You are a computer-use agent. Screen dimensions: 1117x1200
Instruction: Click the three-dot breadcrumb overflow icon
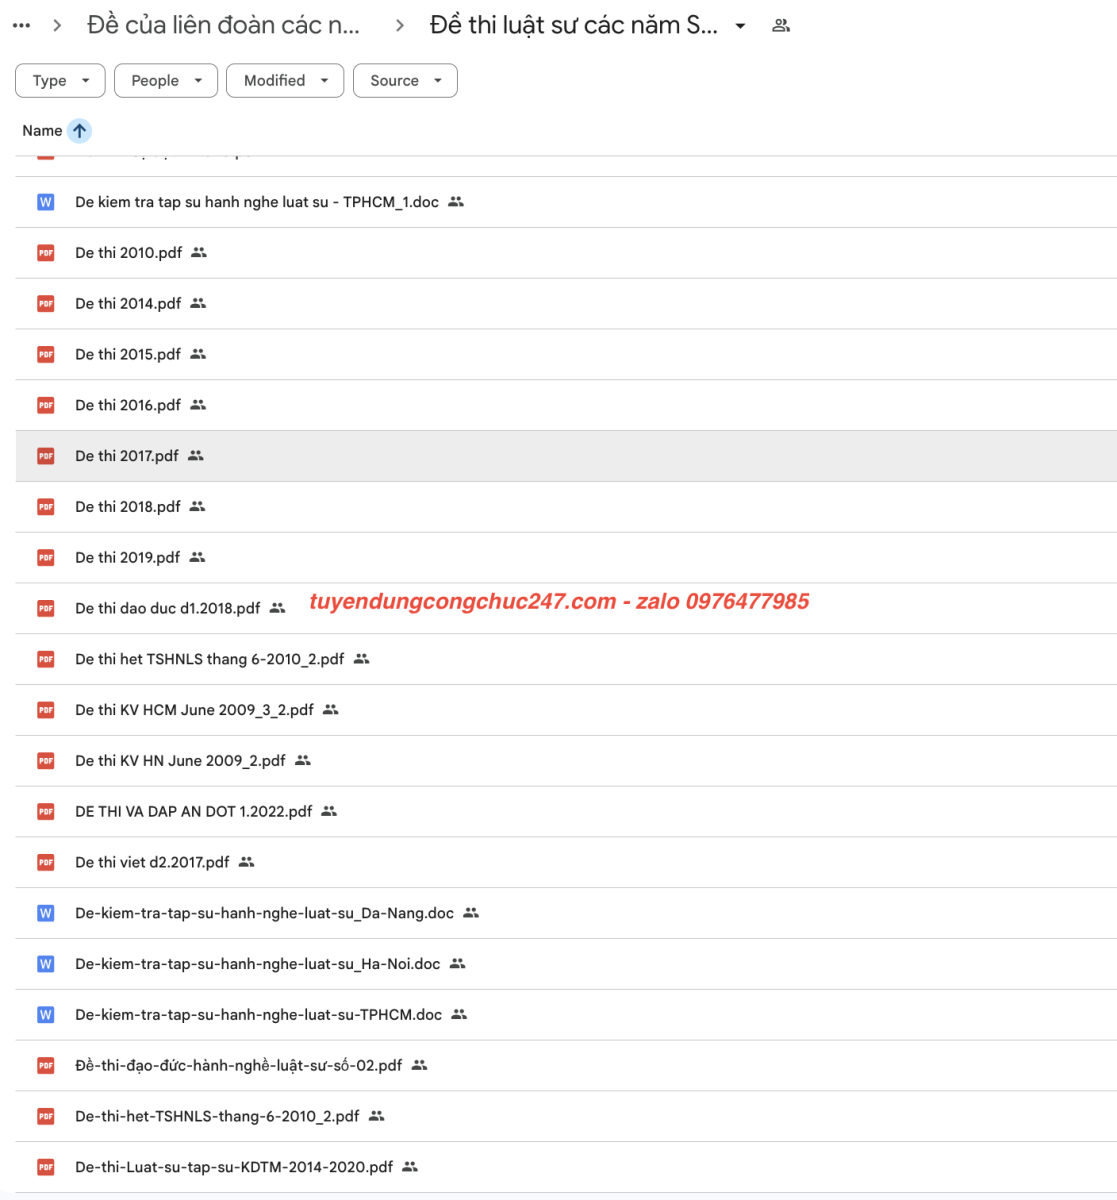pyautogui.click(x=21, y=26)
